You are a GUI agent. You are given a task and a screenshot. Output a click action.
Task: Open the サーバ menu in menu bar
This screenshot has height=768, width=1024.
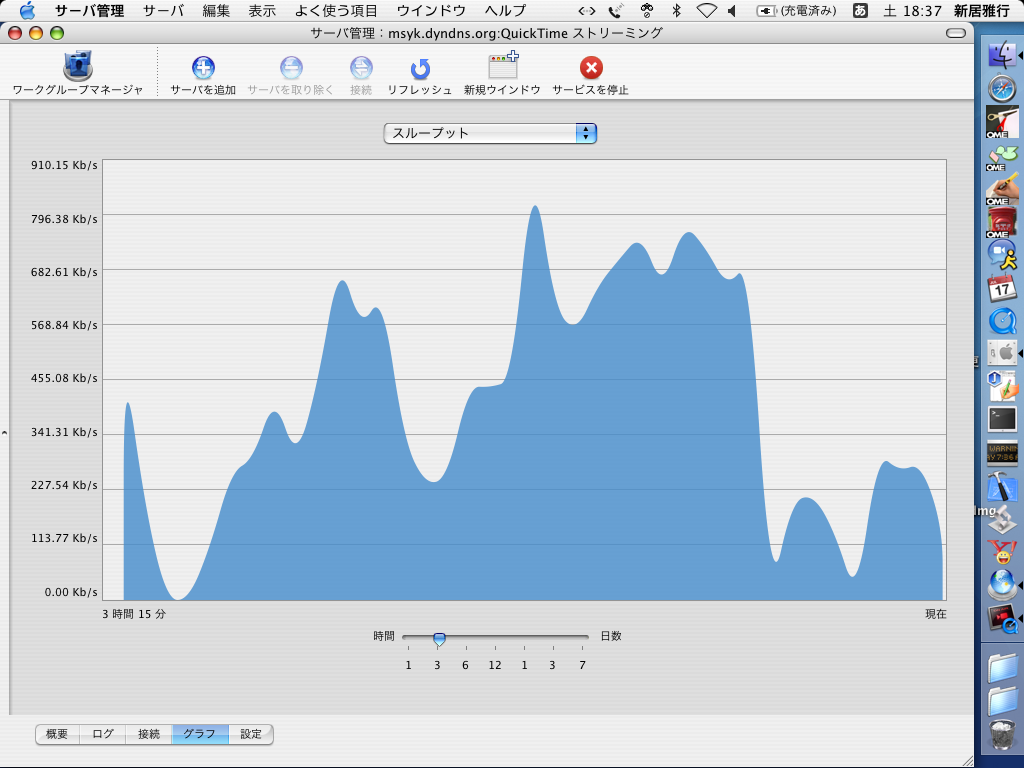click(x=163, y=11)
